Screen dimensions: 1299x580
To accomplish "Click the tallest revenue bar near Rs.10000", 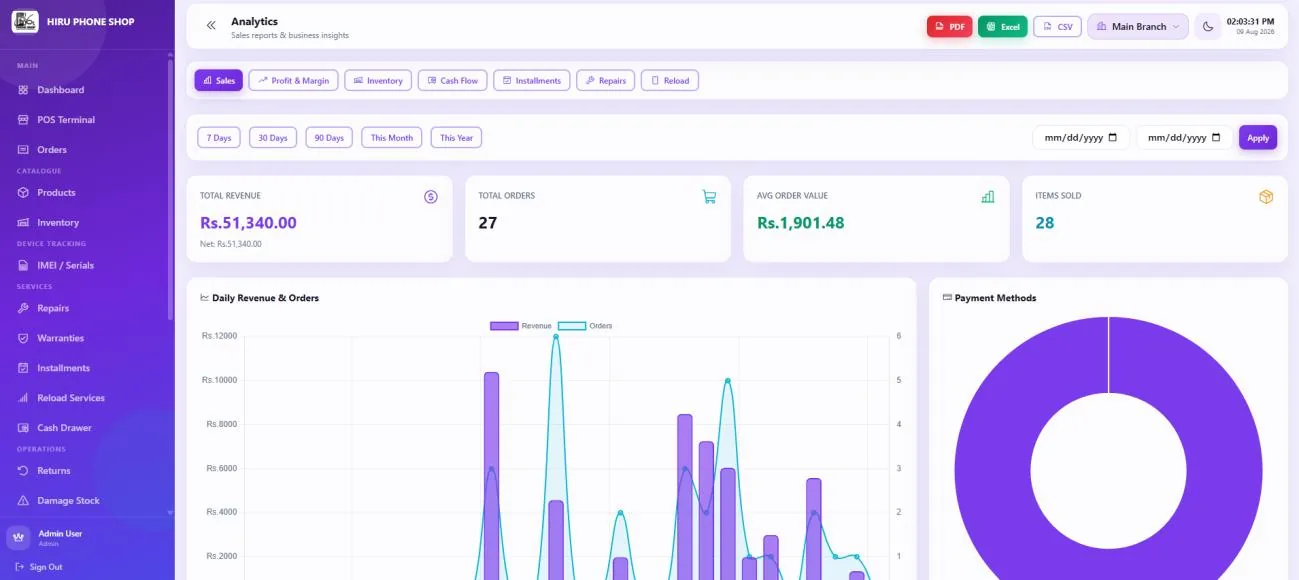I will click(x=491, y=476).
